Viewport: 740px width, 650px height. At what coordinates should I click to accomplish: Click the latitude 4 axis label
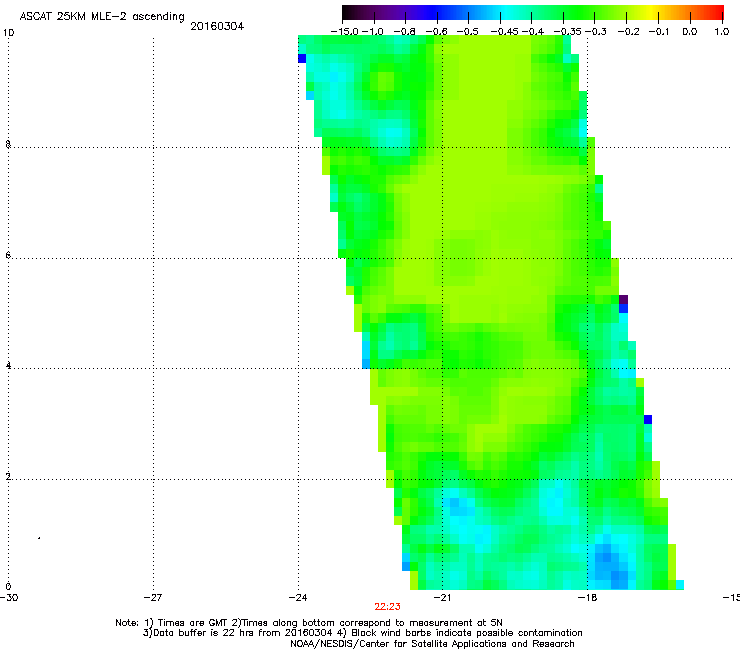(8, 365)
